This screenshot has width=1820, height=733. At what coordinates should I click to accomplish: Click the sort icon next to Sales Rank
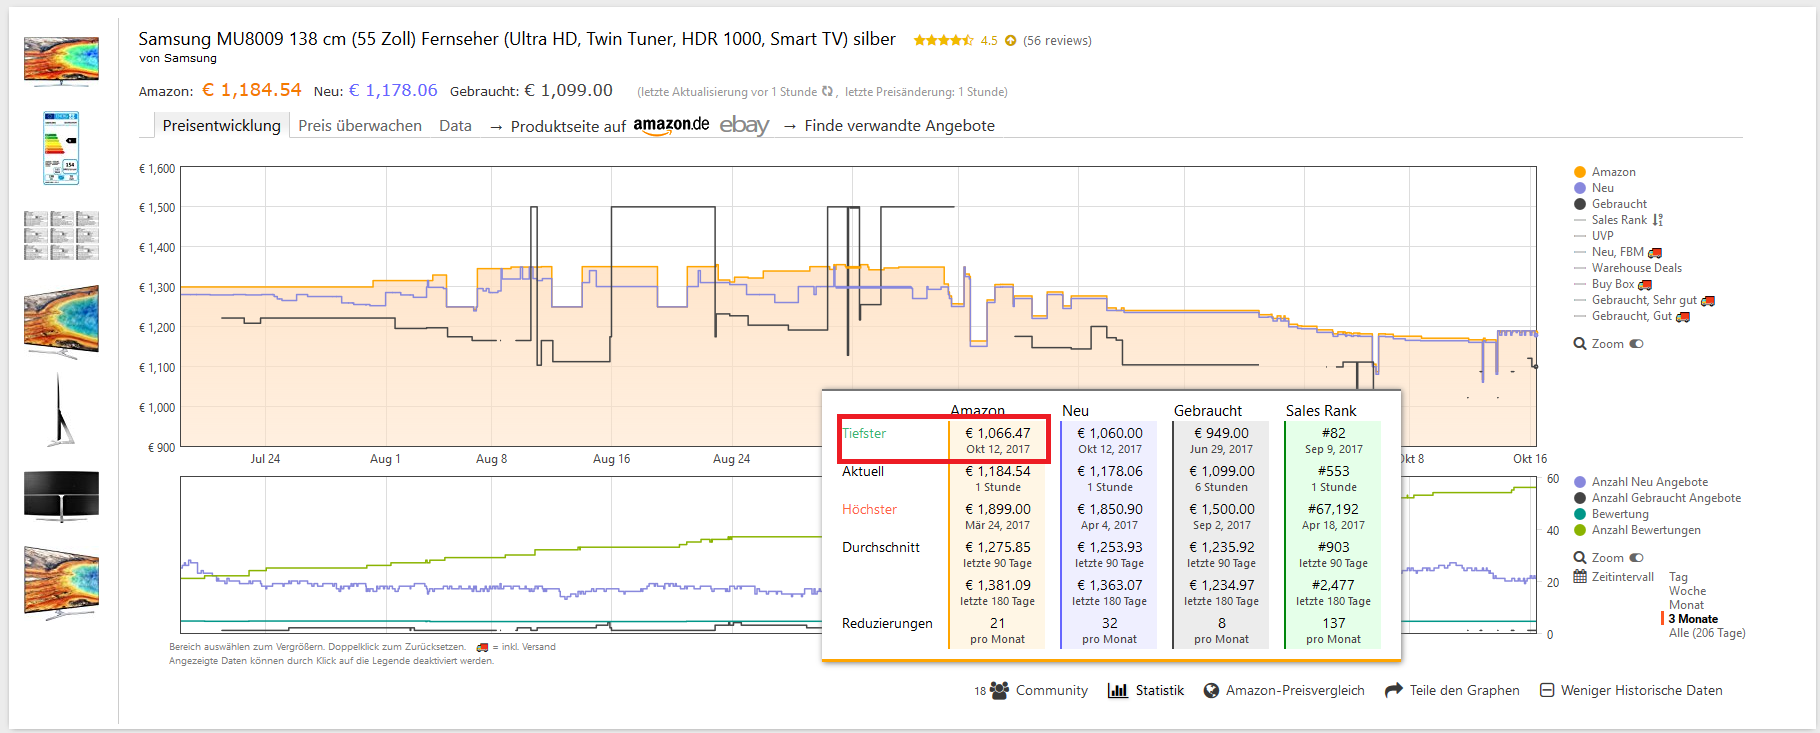(x=1658, y=220)
